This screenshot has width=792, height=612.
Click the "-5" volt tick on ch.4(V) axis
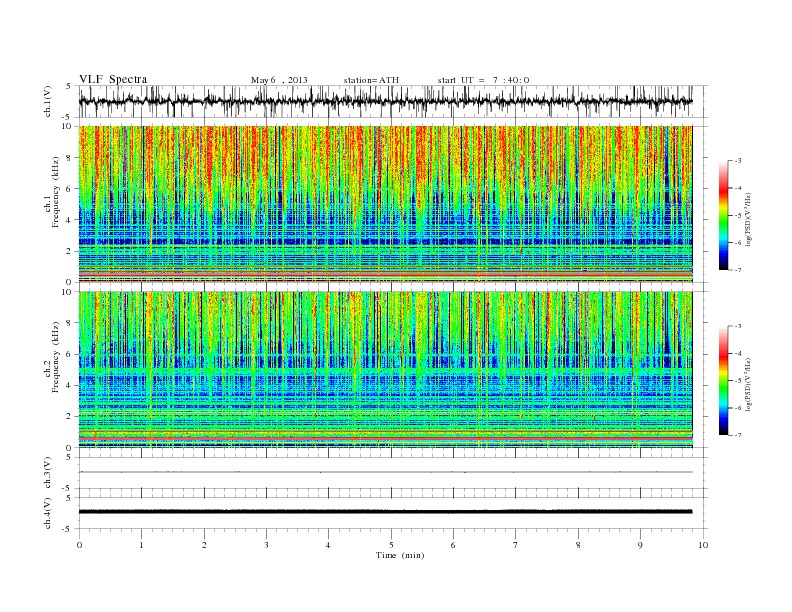(x=67, y=529)
